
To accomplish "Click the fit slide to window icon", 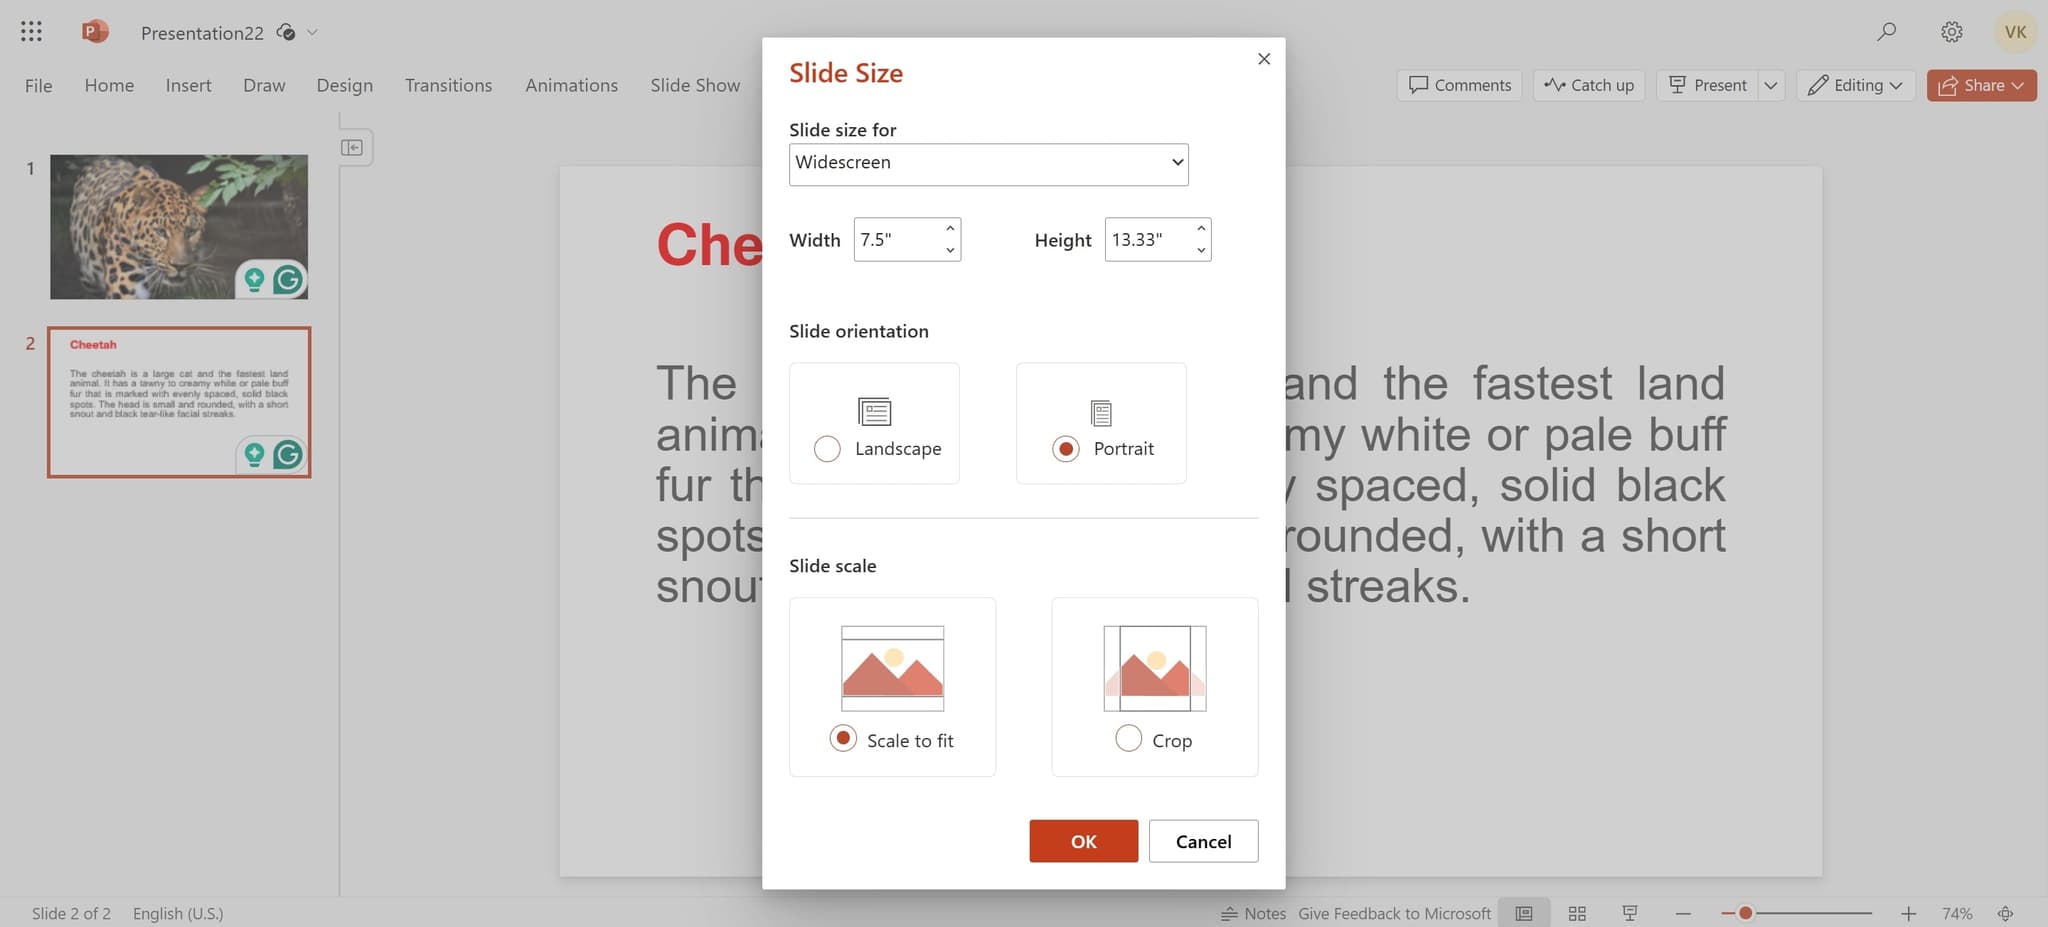I will tap(2005, 913).
